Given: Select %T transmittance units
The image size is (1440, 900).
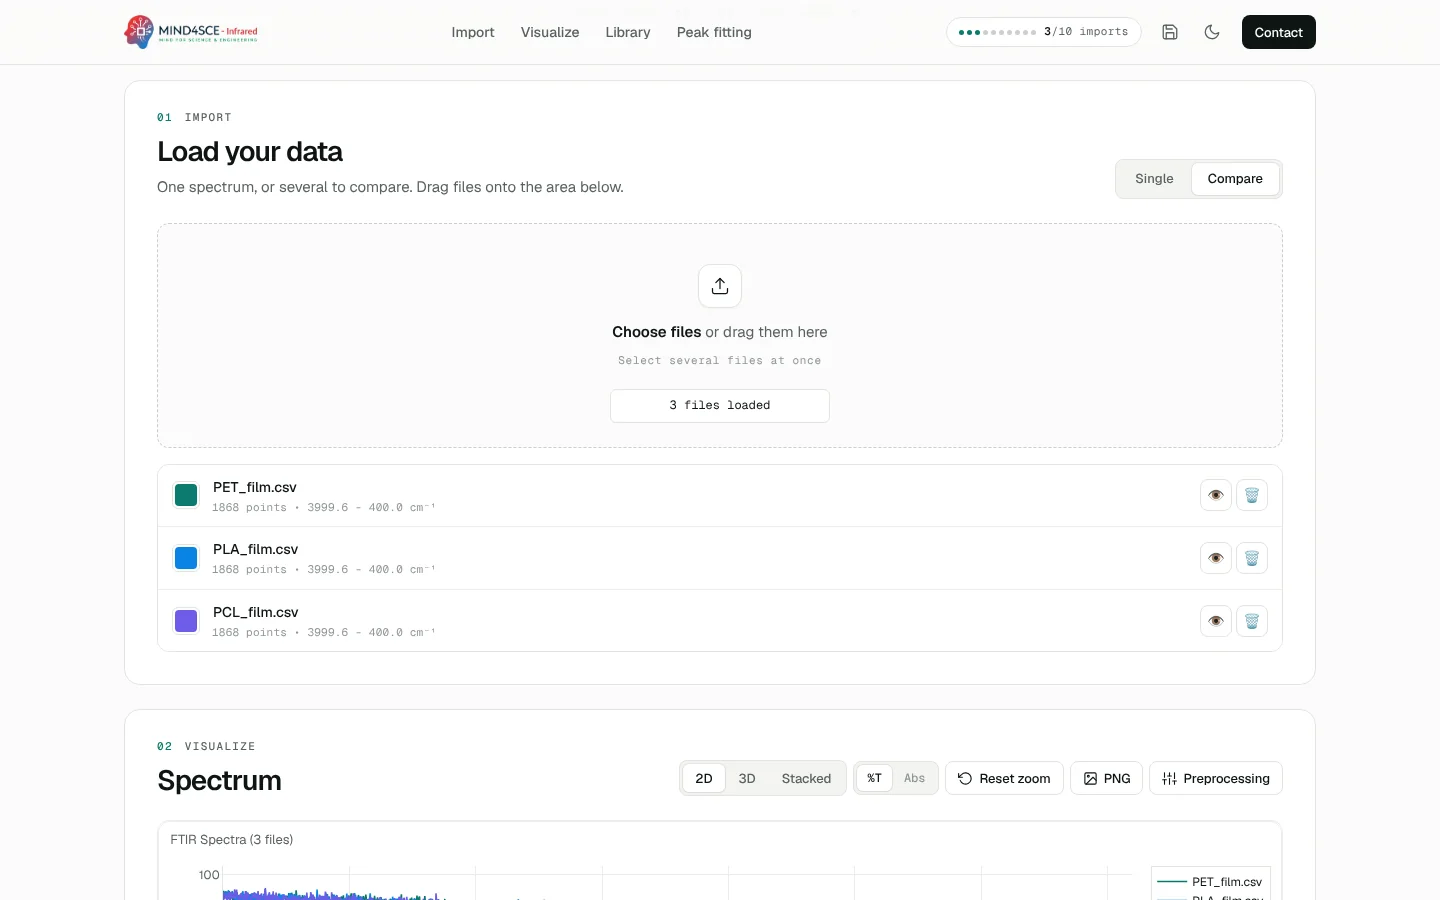Looking at the screenshot, I should point(874,778).
